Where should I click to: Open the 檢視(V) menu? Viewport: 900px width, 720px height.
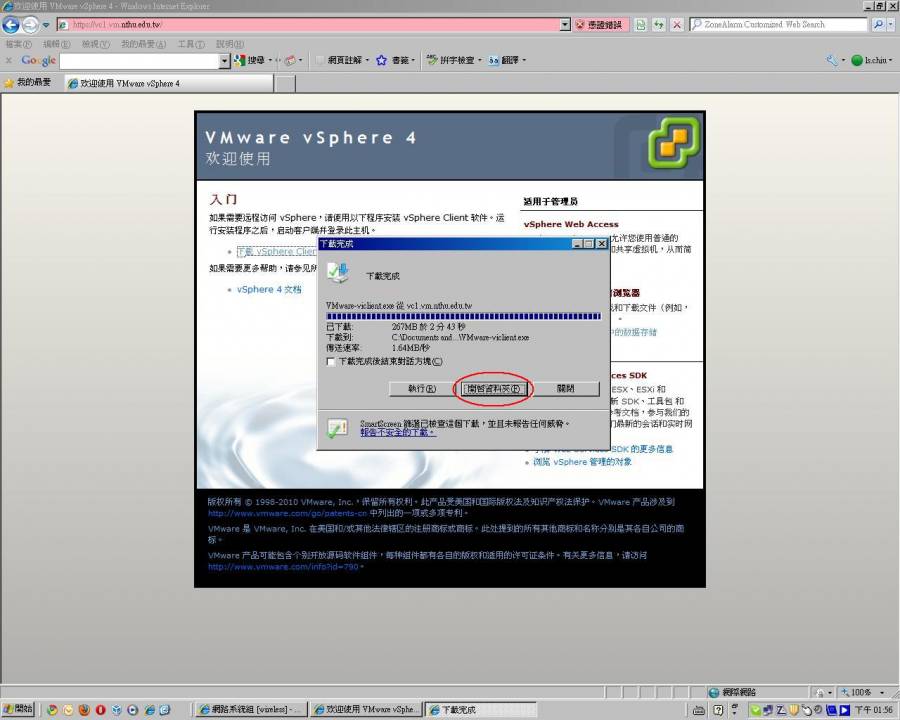tap(96, 44)
